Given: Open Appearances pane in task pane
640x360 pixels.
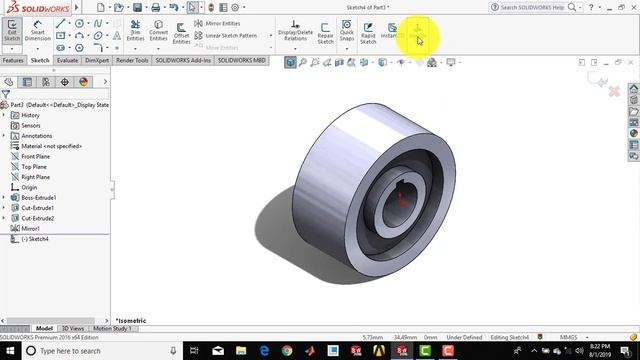Looking at the screenshot, I should [633, 133].
